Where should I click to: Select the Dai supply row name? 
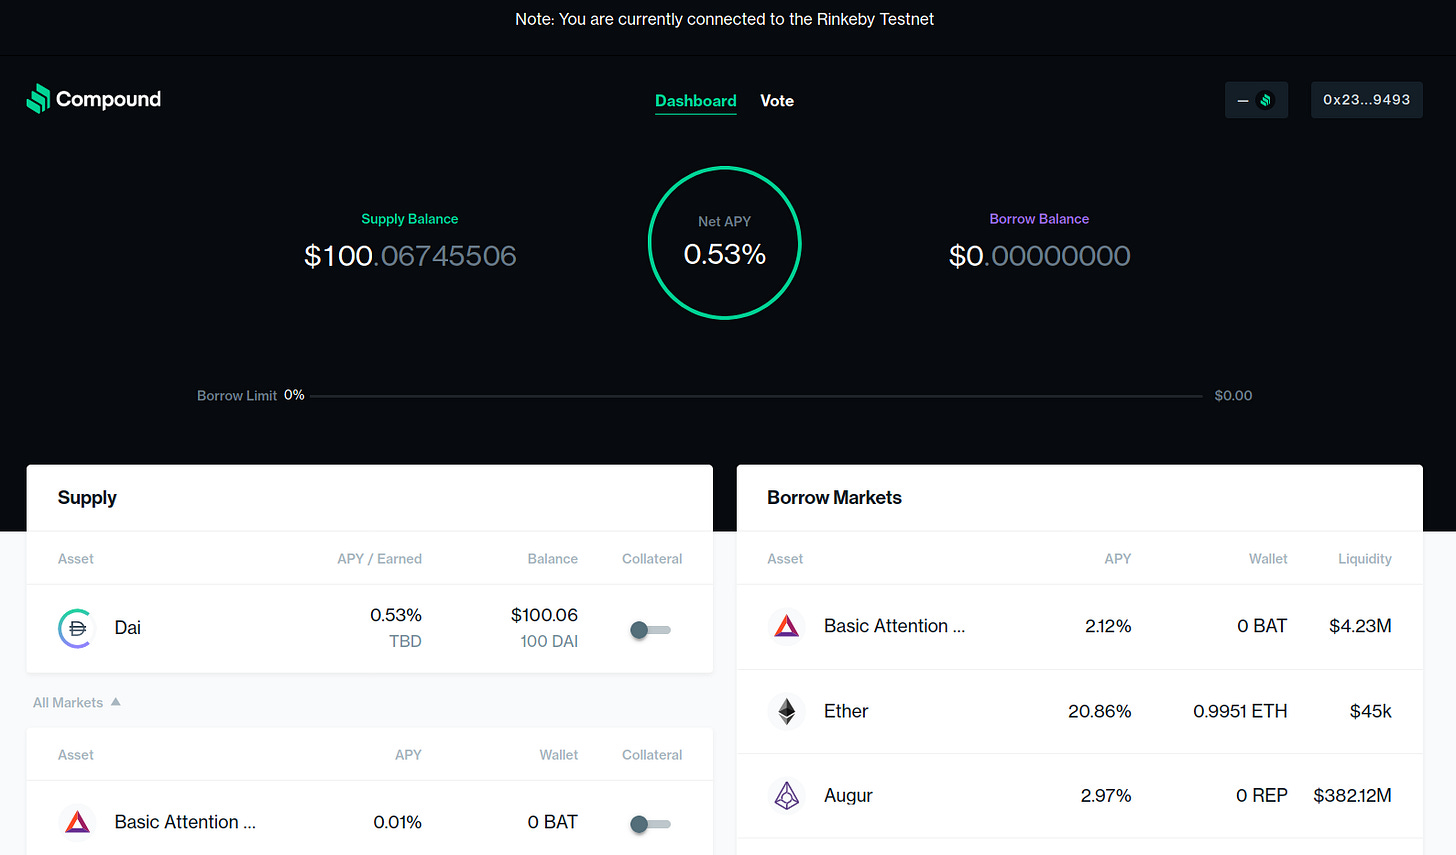point(128,628)
